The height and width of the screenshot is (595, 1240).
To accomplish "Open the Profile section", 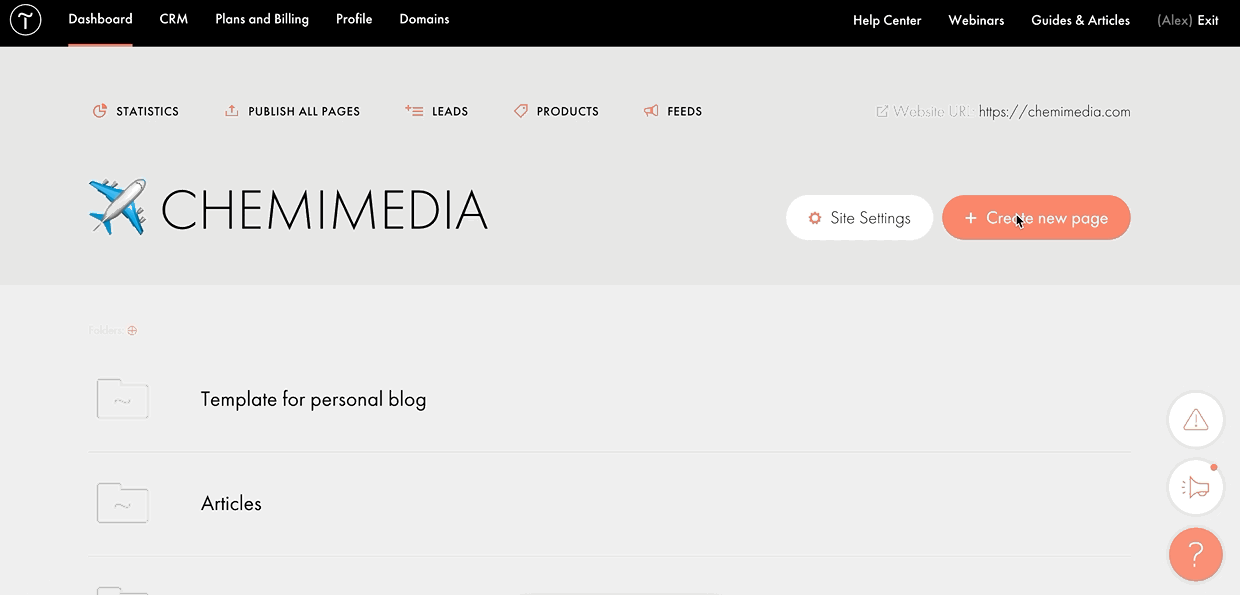I will click(354, 20).
